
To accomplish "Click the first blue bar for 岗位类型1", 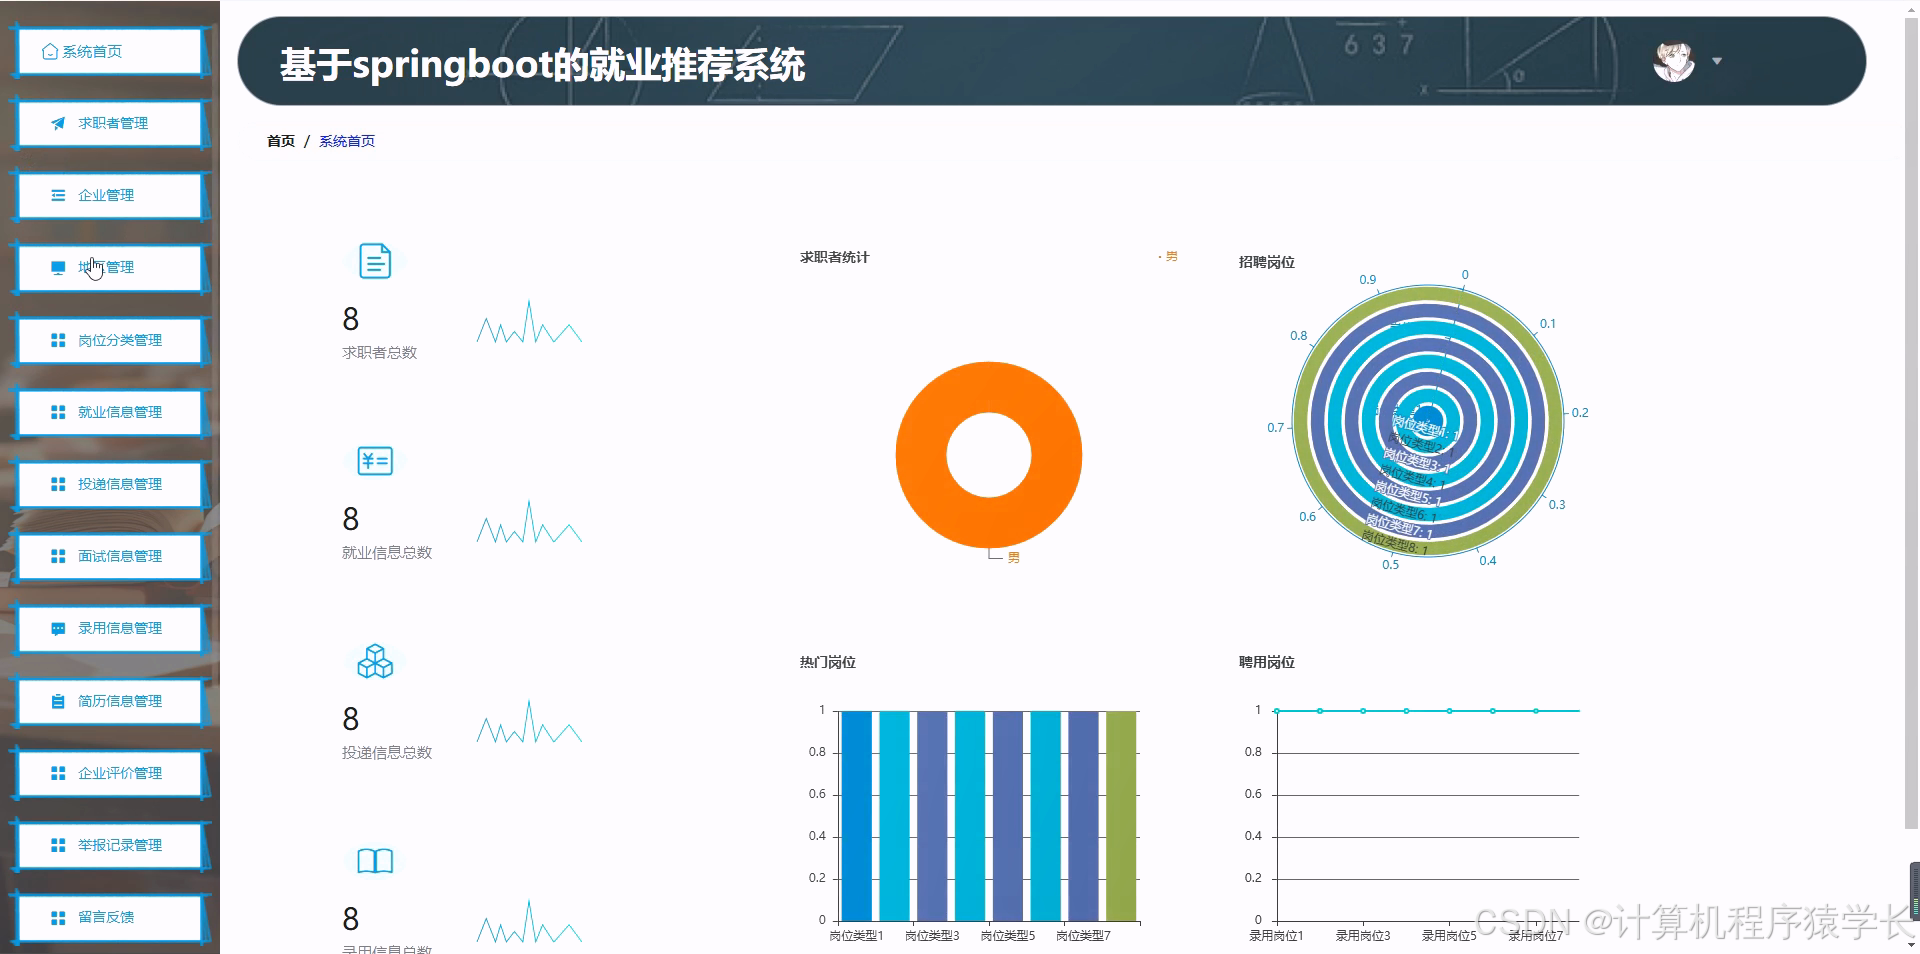I will (x=857, y=815).
